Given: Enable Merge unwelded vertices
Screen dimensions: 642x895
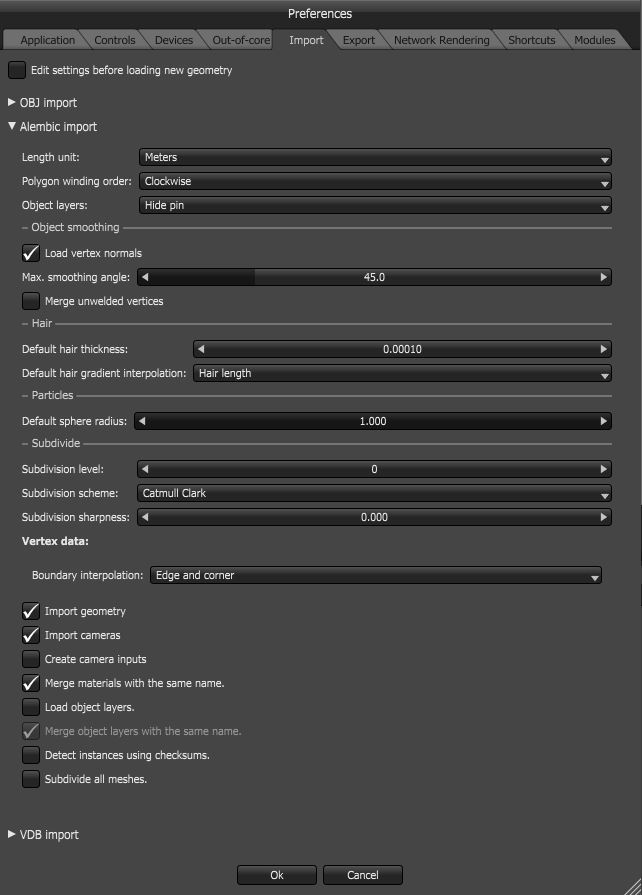Looking at the screenshot, I should click(x=30, y=301).
